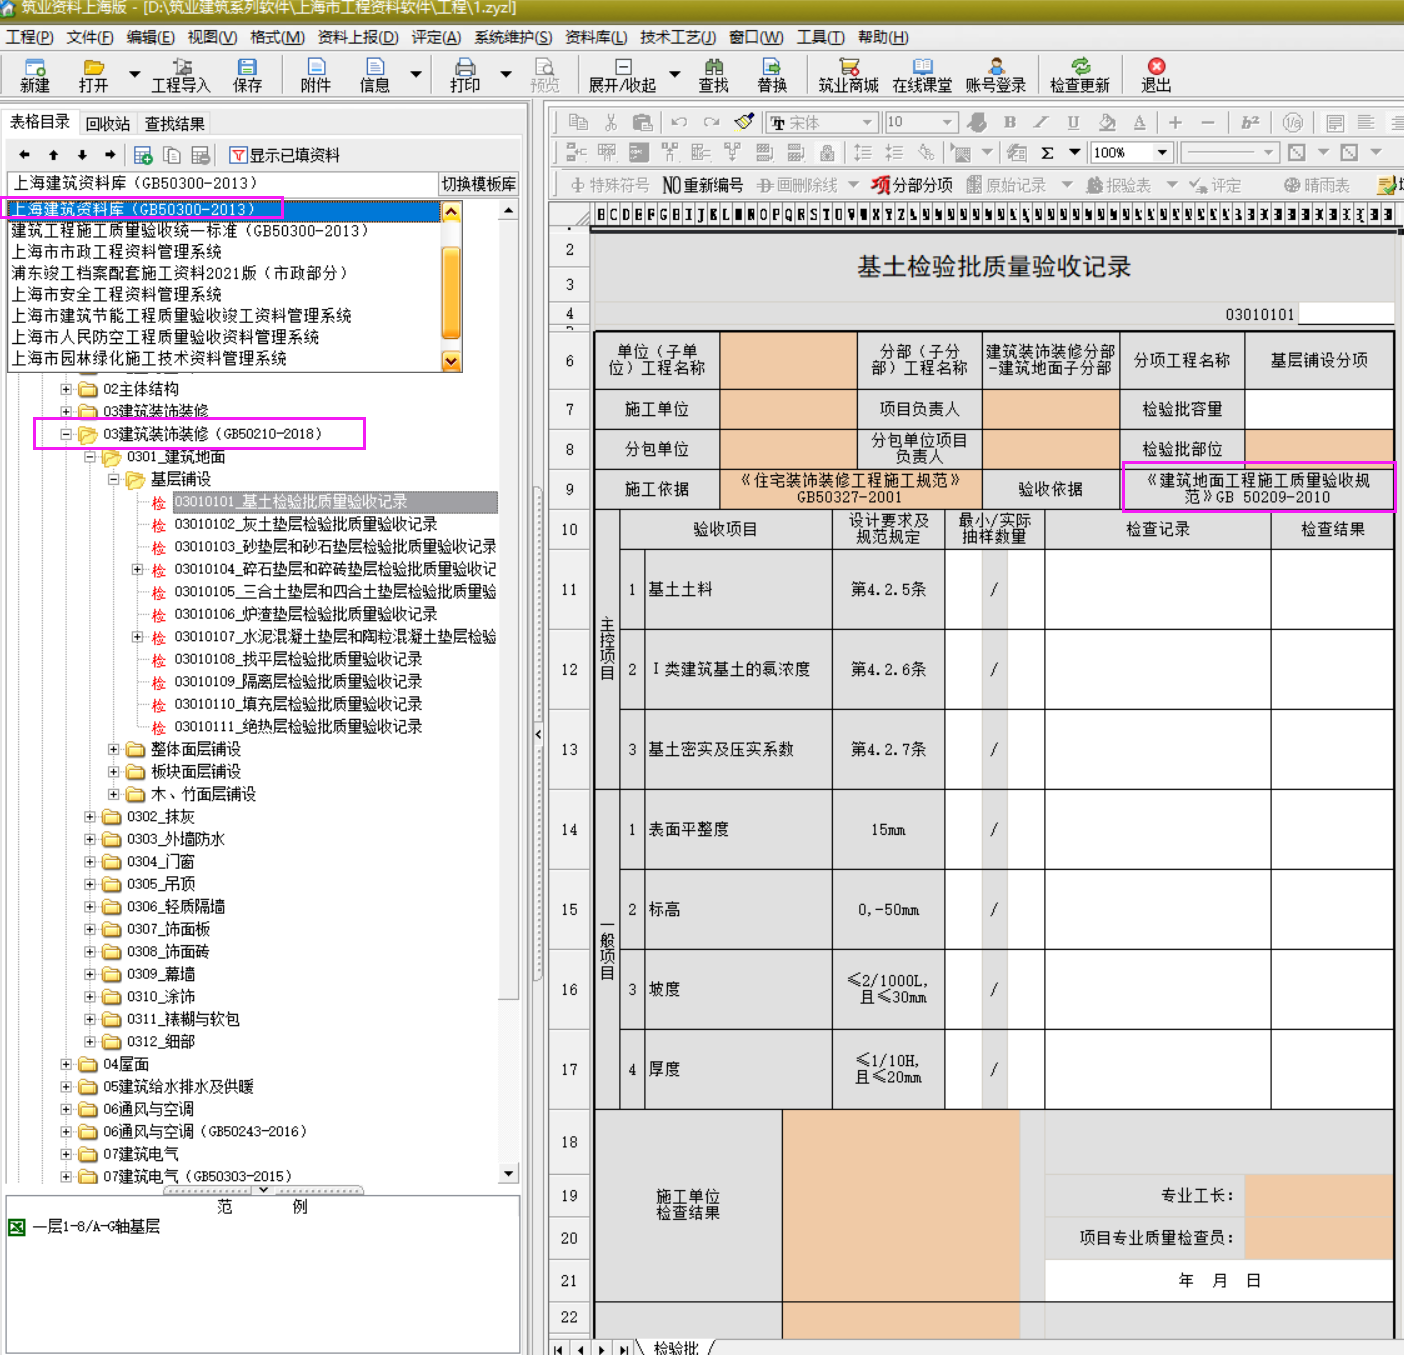Click the Underline U formatting icon
The width and height of the screenshot is (1404, 1355).
pos(1073,122)
